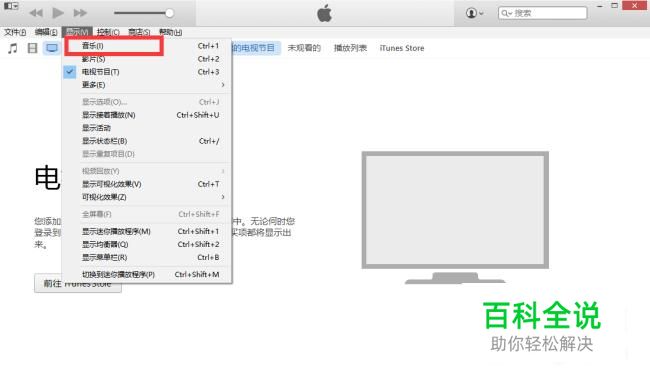Switch to the 未观看的 tab
Image resolution: width=650 pixels, height=387 pixels.
304,48
